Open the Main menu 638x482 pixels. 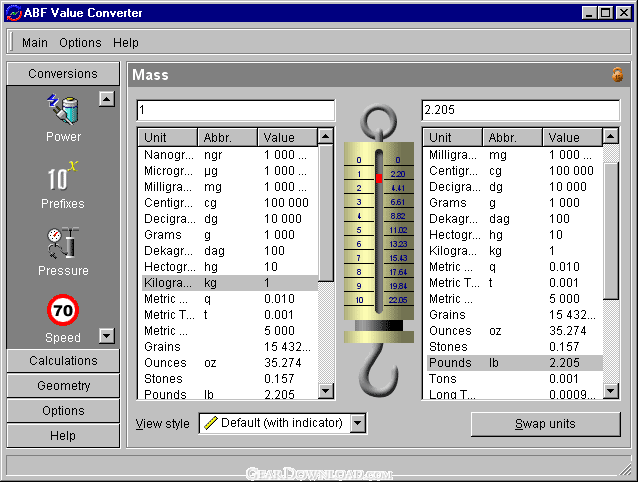coord(35,43)
